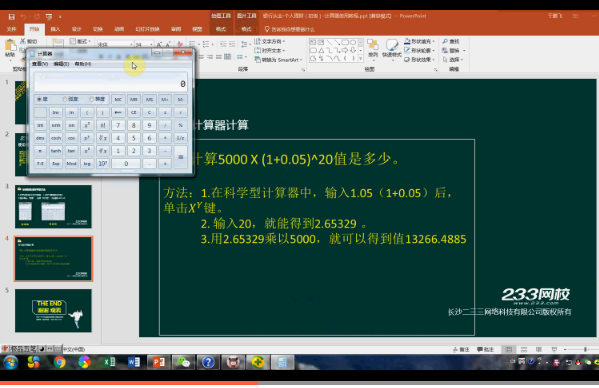Click the equals key on calculator

pos(181,157)
